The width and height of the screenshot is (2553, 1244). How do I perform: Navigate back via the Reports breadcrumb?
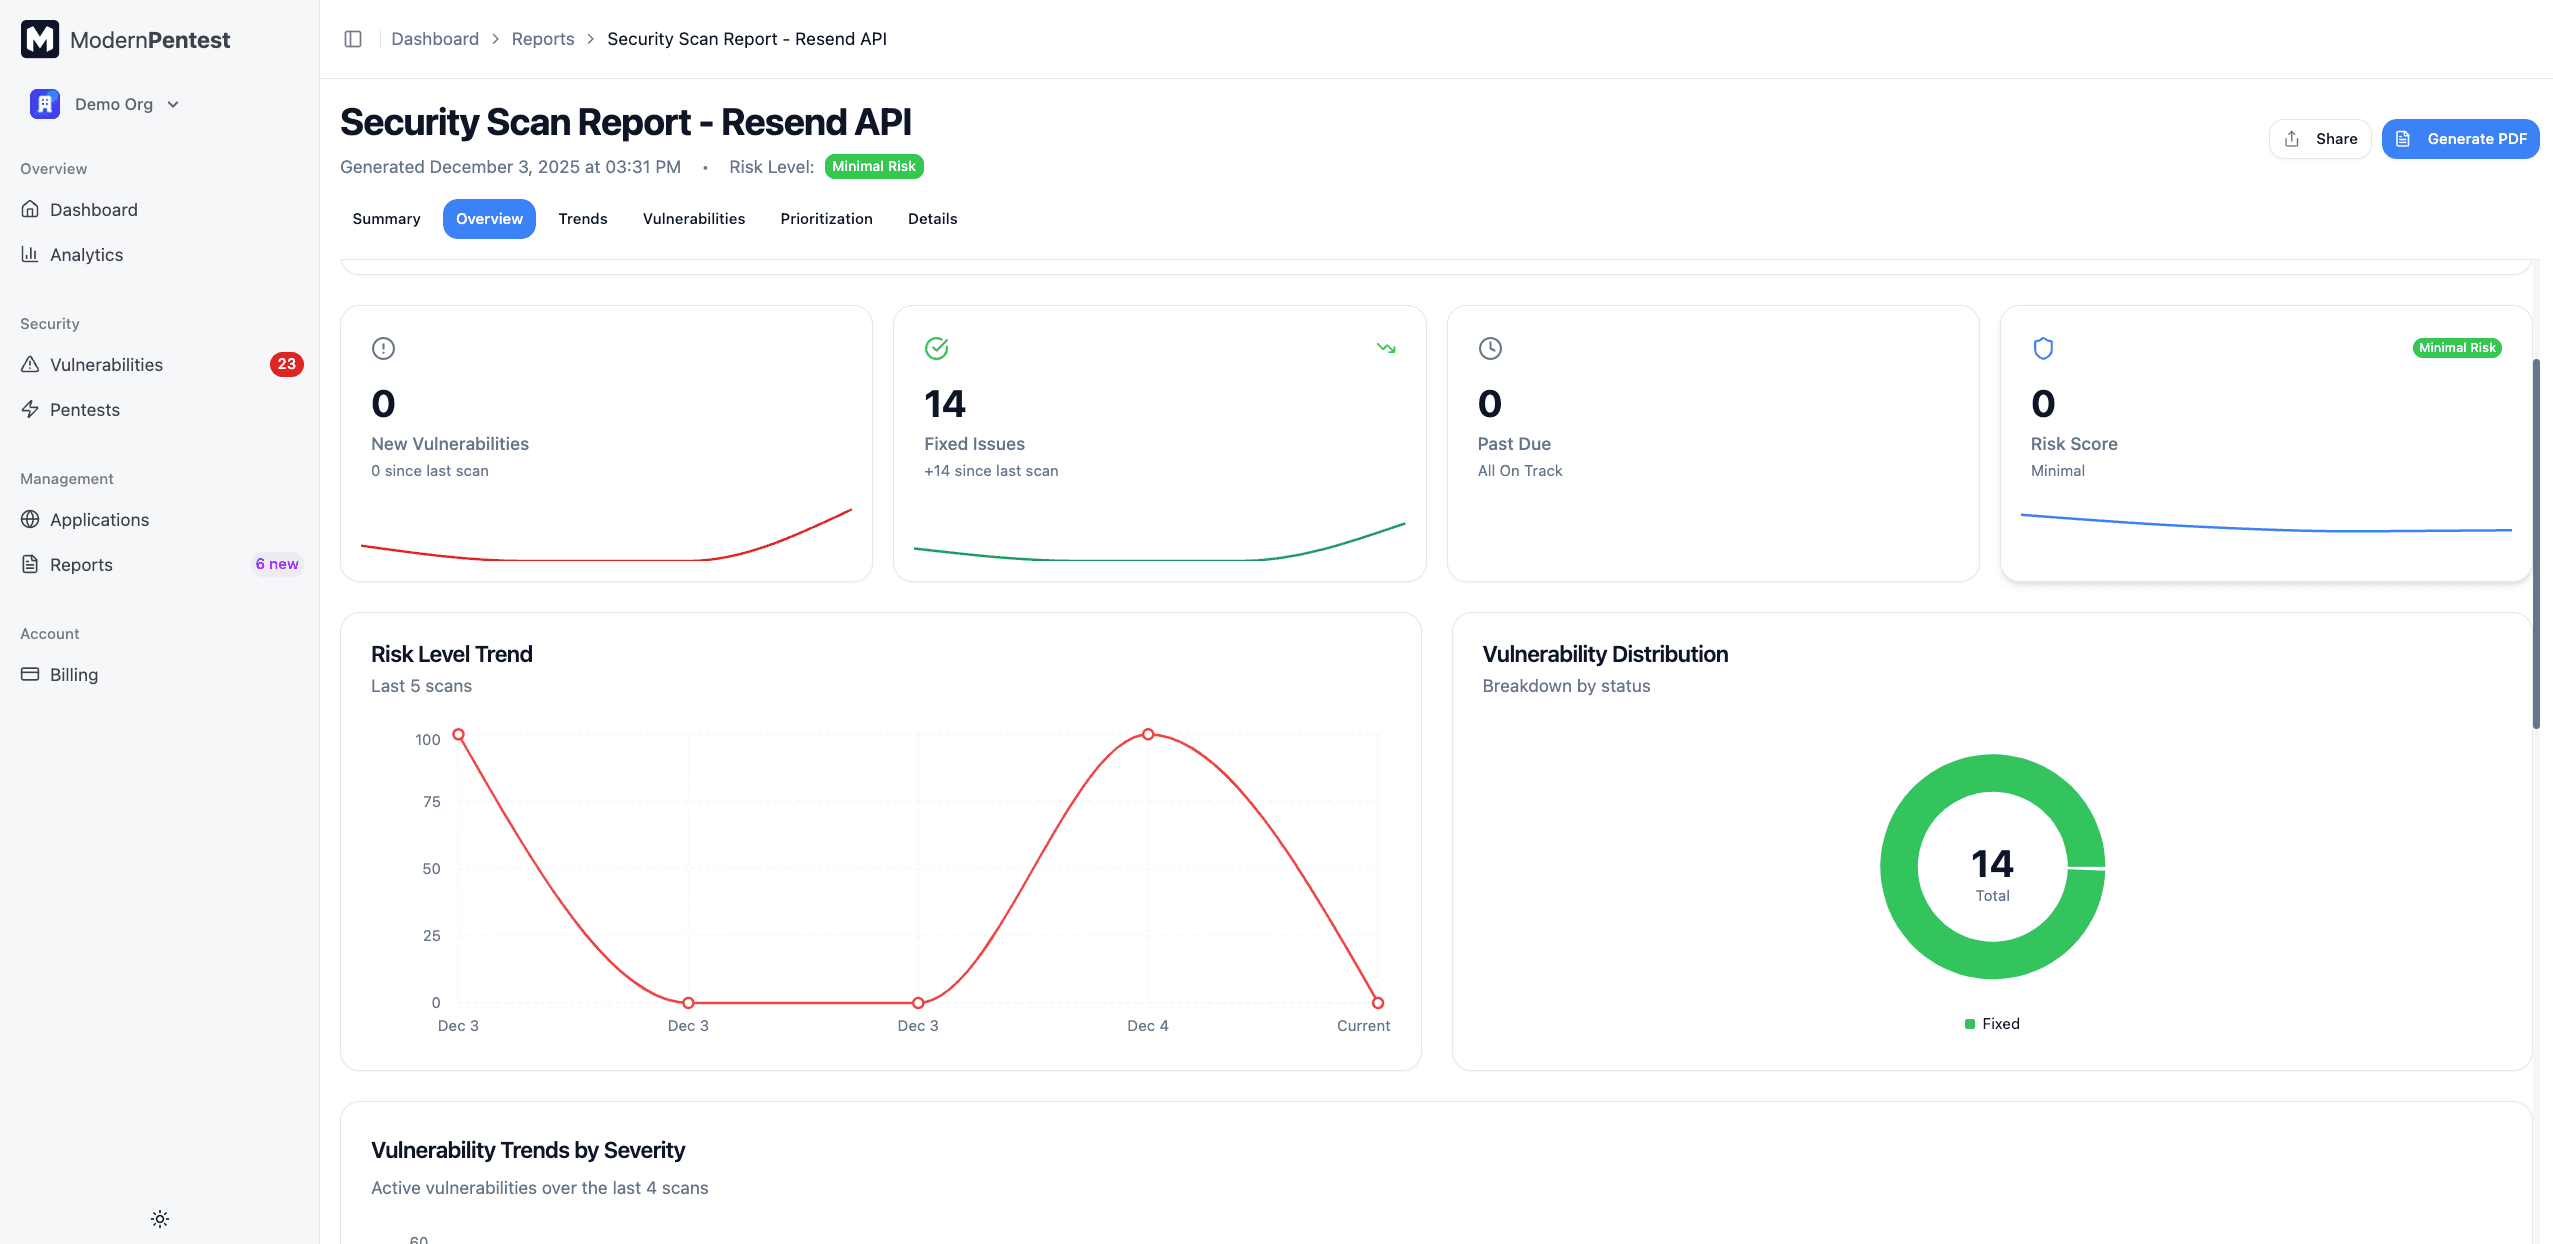tap(543, 38)
